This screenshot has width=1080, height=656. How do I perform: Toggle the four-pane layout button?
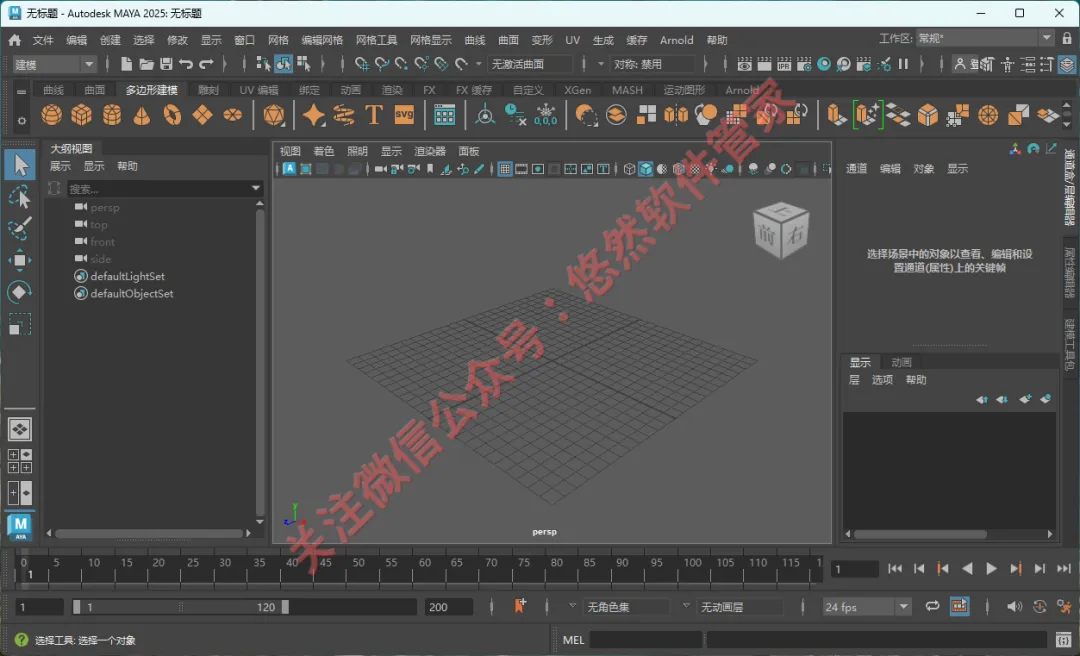coord(19,461)
